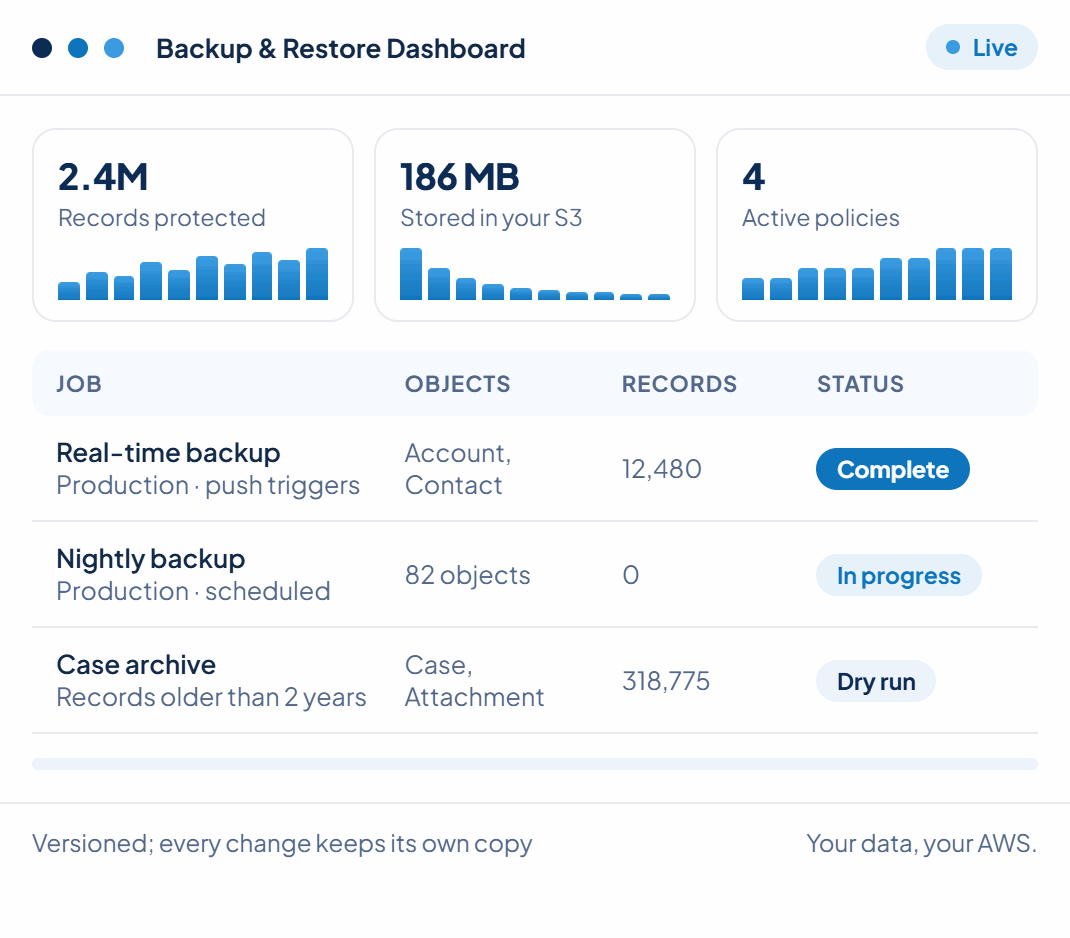Sort by the STATUS column header
This screenshot has width=1070, height=938.
(x=861, y=384)
